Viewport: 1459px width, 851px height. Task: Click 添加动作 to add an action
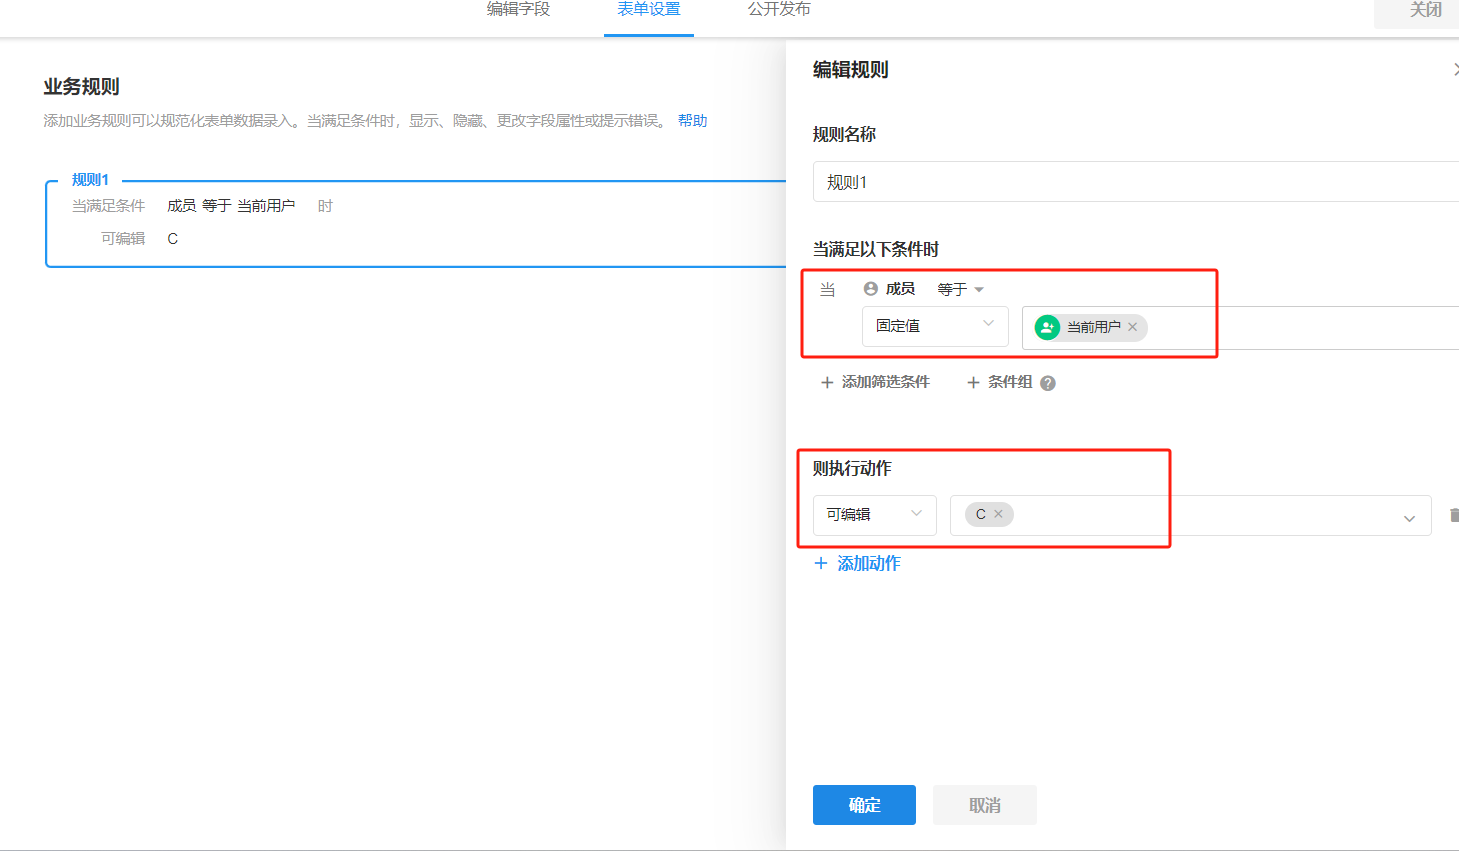[x=858, y=564]
